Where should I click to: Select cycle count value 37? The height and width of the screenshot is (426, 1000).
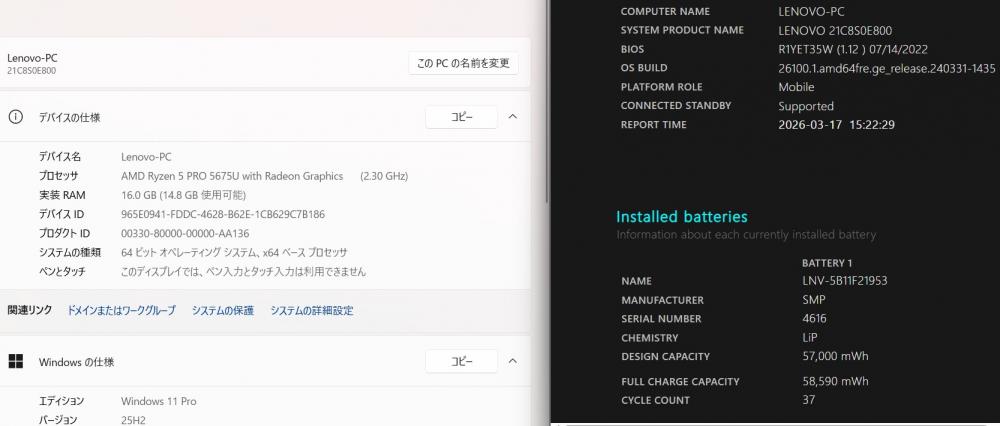point(809,400)
